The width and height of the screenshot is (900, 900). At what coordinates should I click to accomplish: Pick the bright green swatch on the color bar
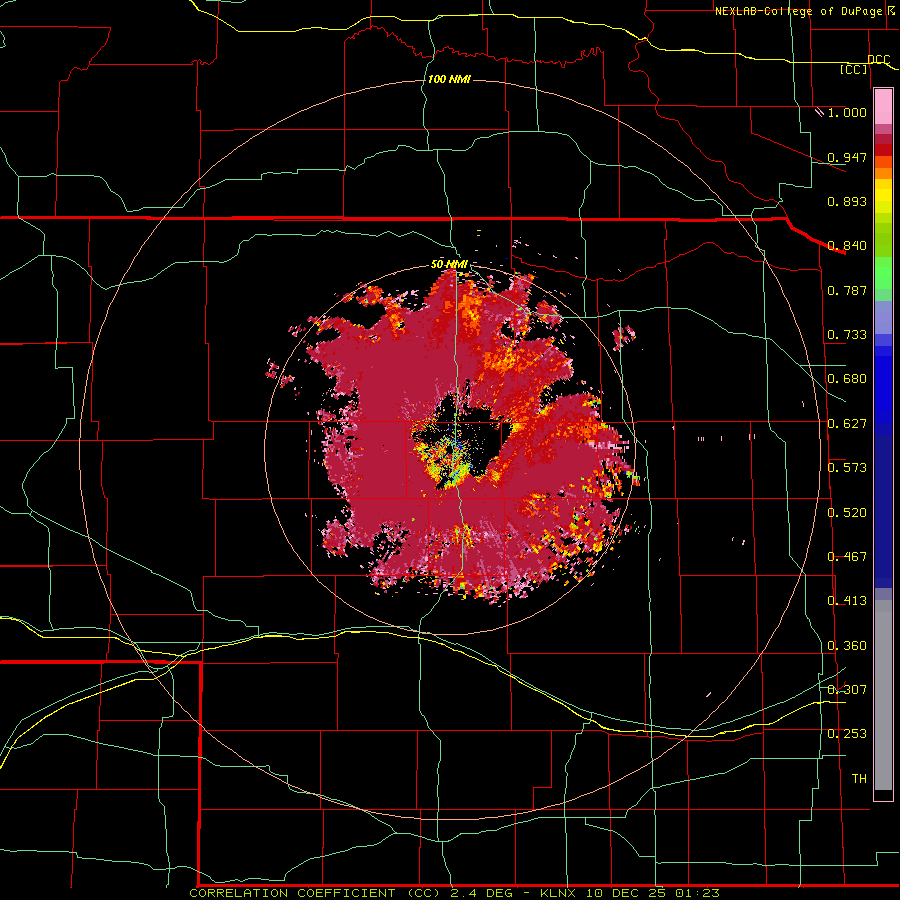[883, 273]
